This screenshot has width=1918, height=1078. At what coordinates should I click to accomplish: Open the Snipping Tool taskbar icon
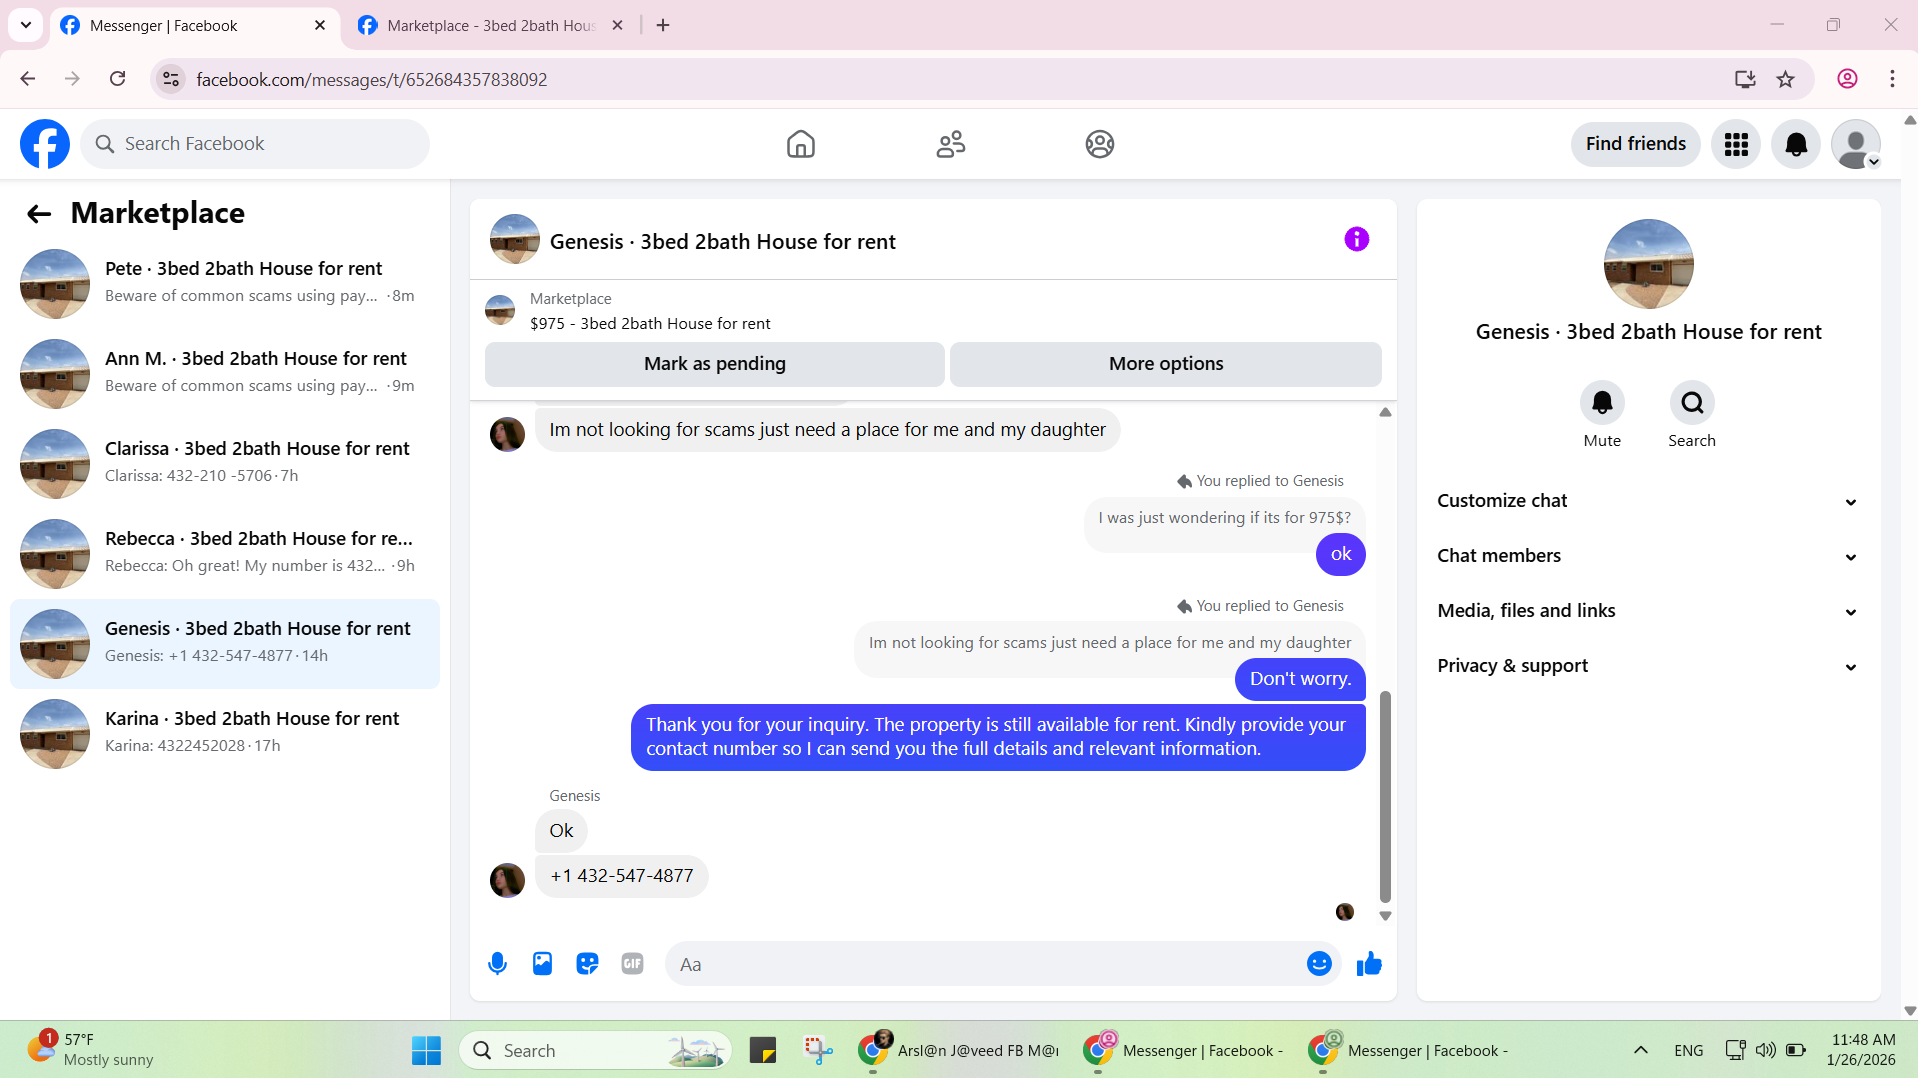[x=818, y=1051]
